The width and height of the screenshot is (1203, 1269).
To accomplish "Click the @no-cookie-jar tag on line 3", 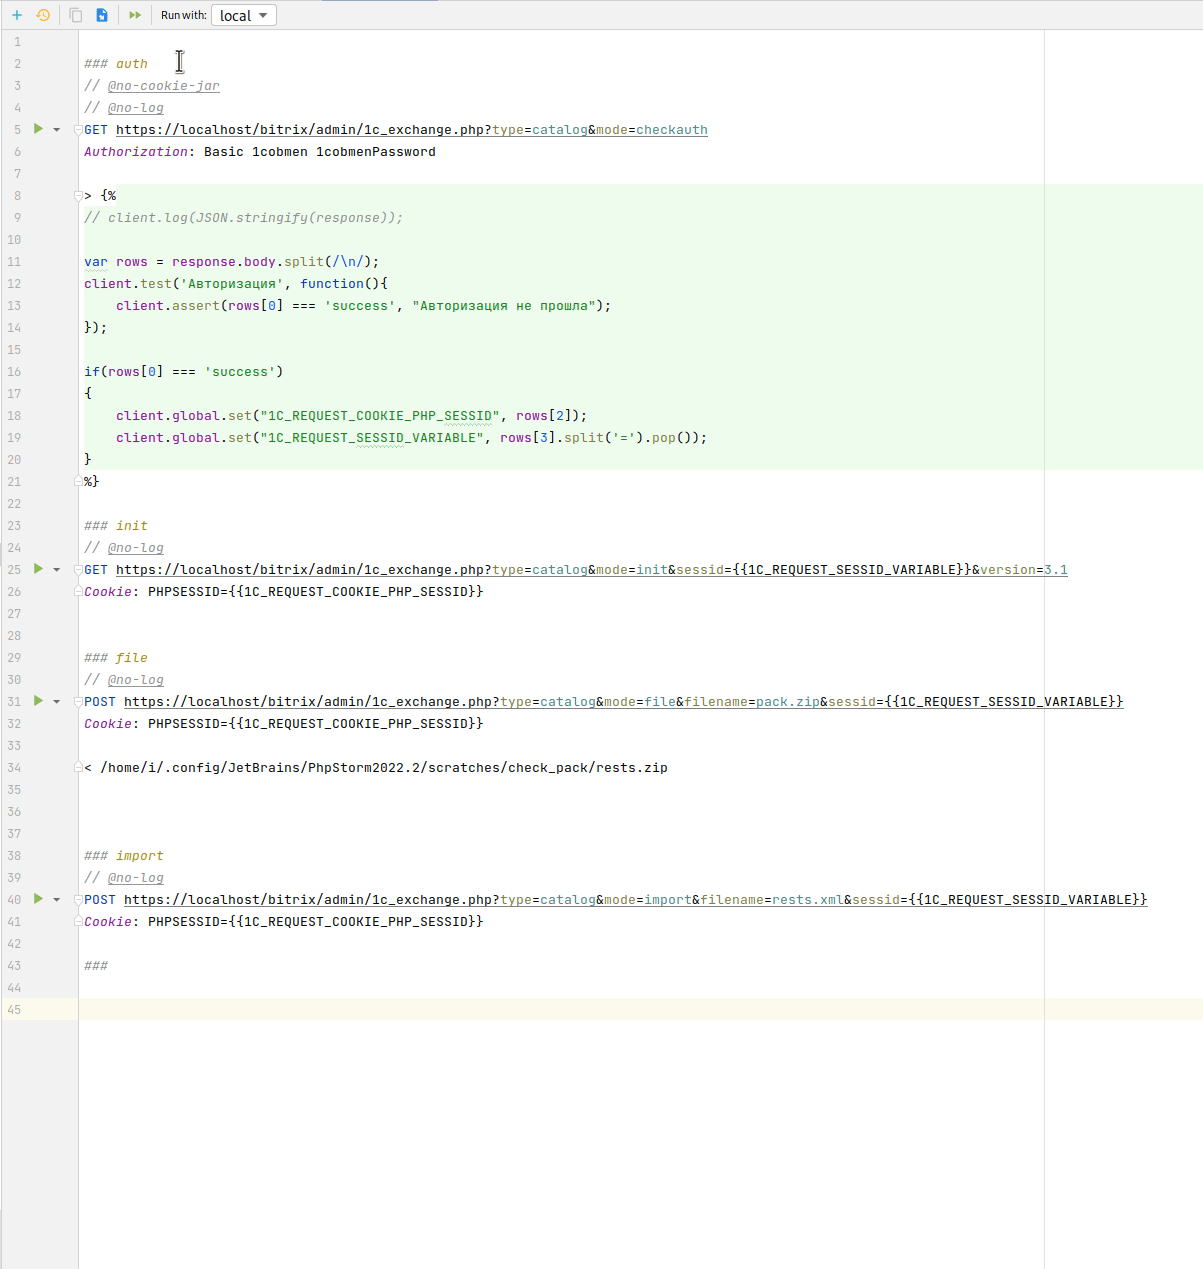I will pyautogui.click(x=164, y=86).
